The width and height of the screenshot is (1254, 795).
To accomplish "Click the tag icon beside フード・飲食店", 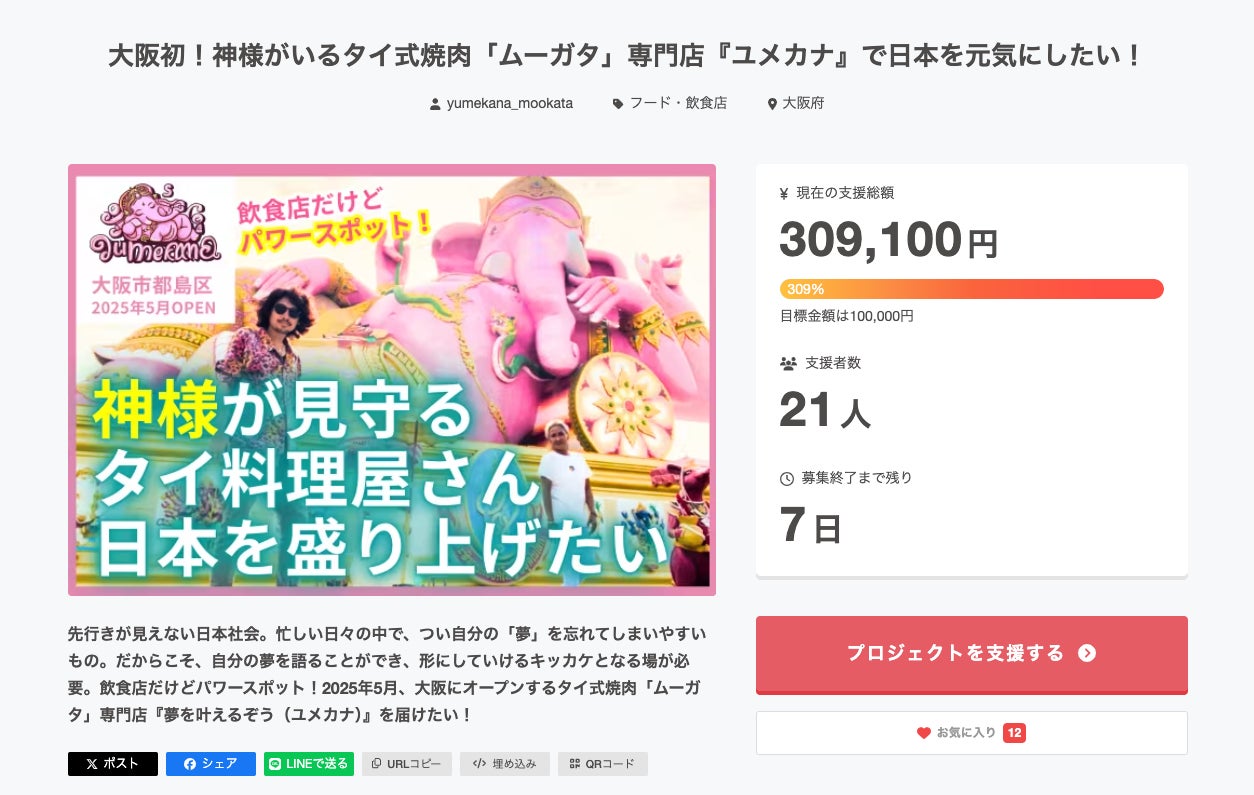I will [x=618, y=104].
